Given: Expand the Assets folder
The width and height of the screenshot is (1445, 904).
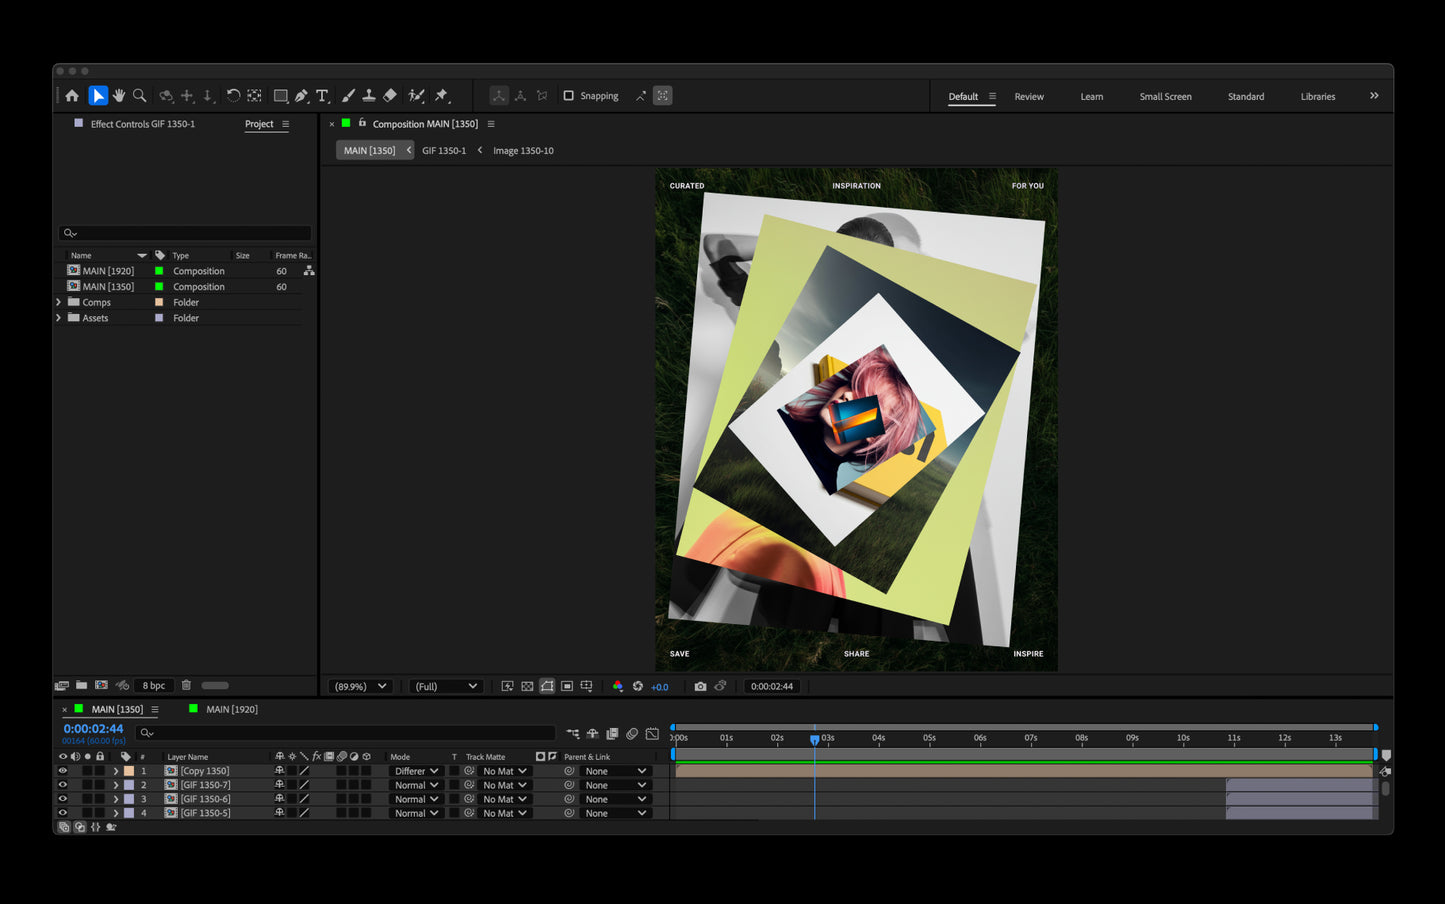Looking at the screenshot, I should (x=58, y=318).
